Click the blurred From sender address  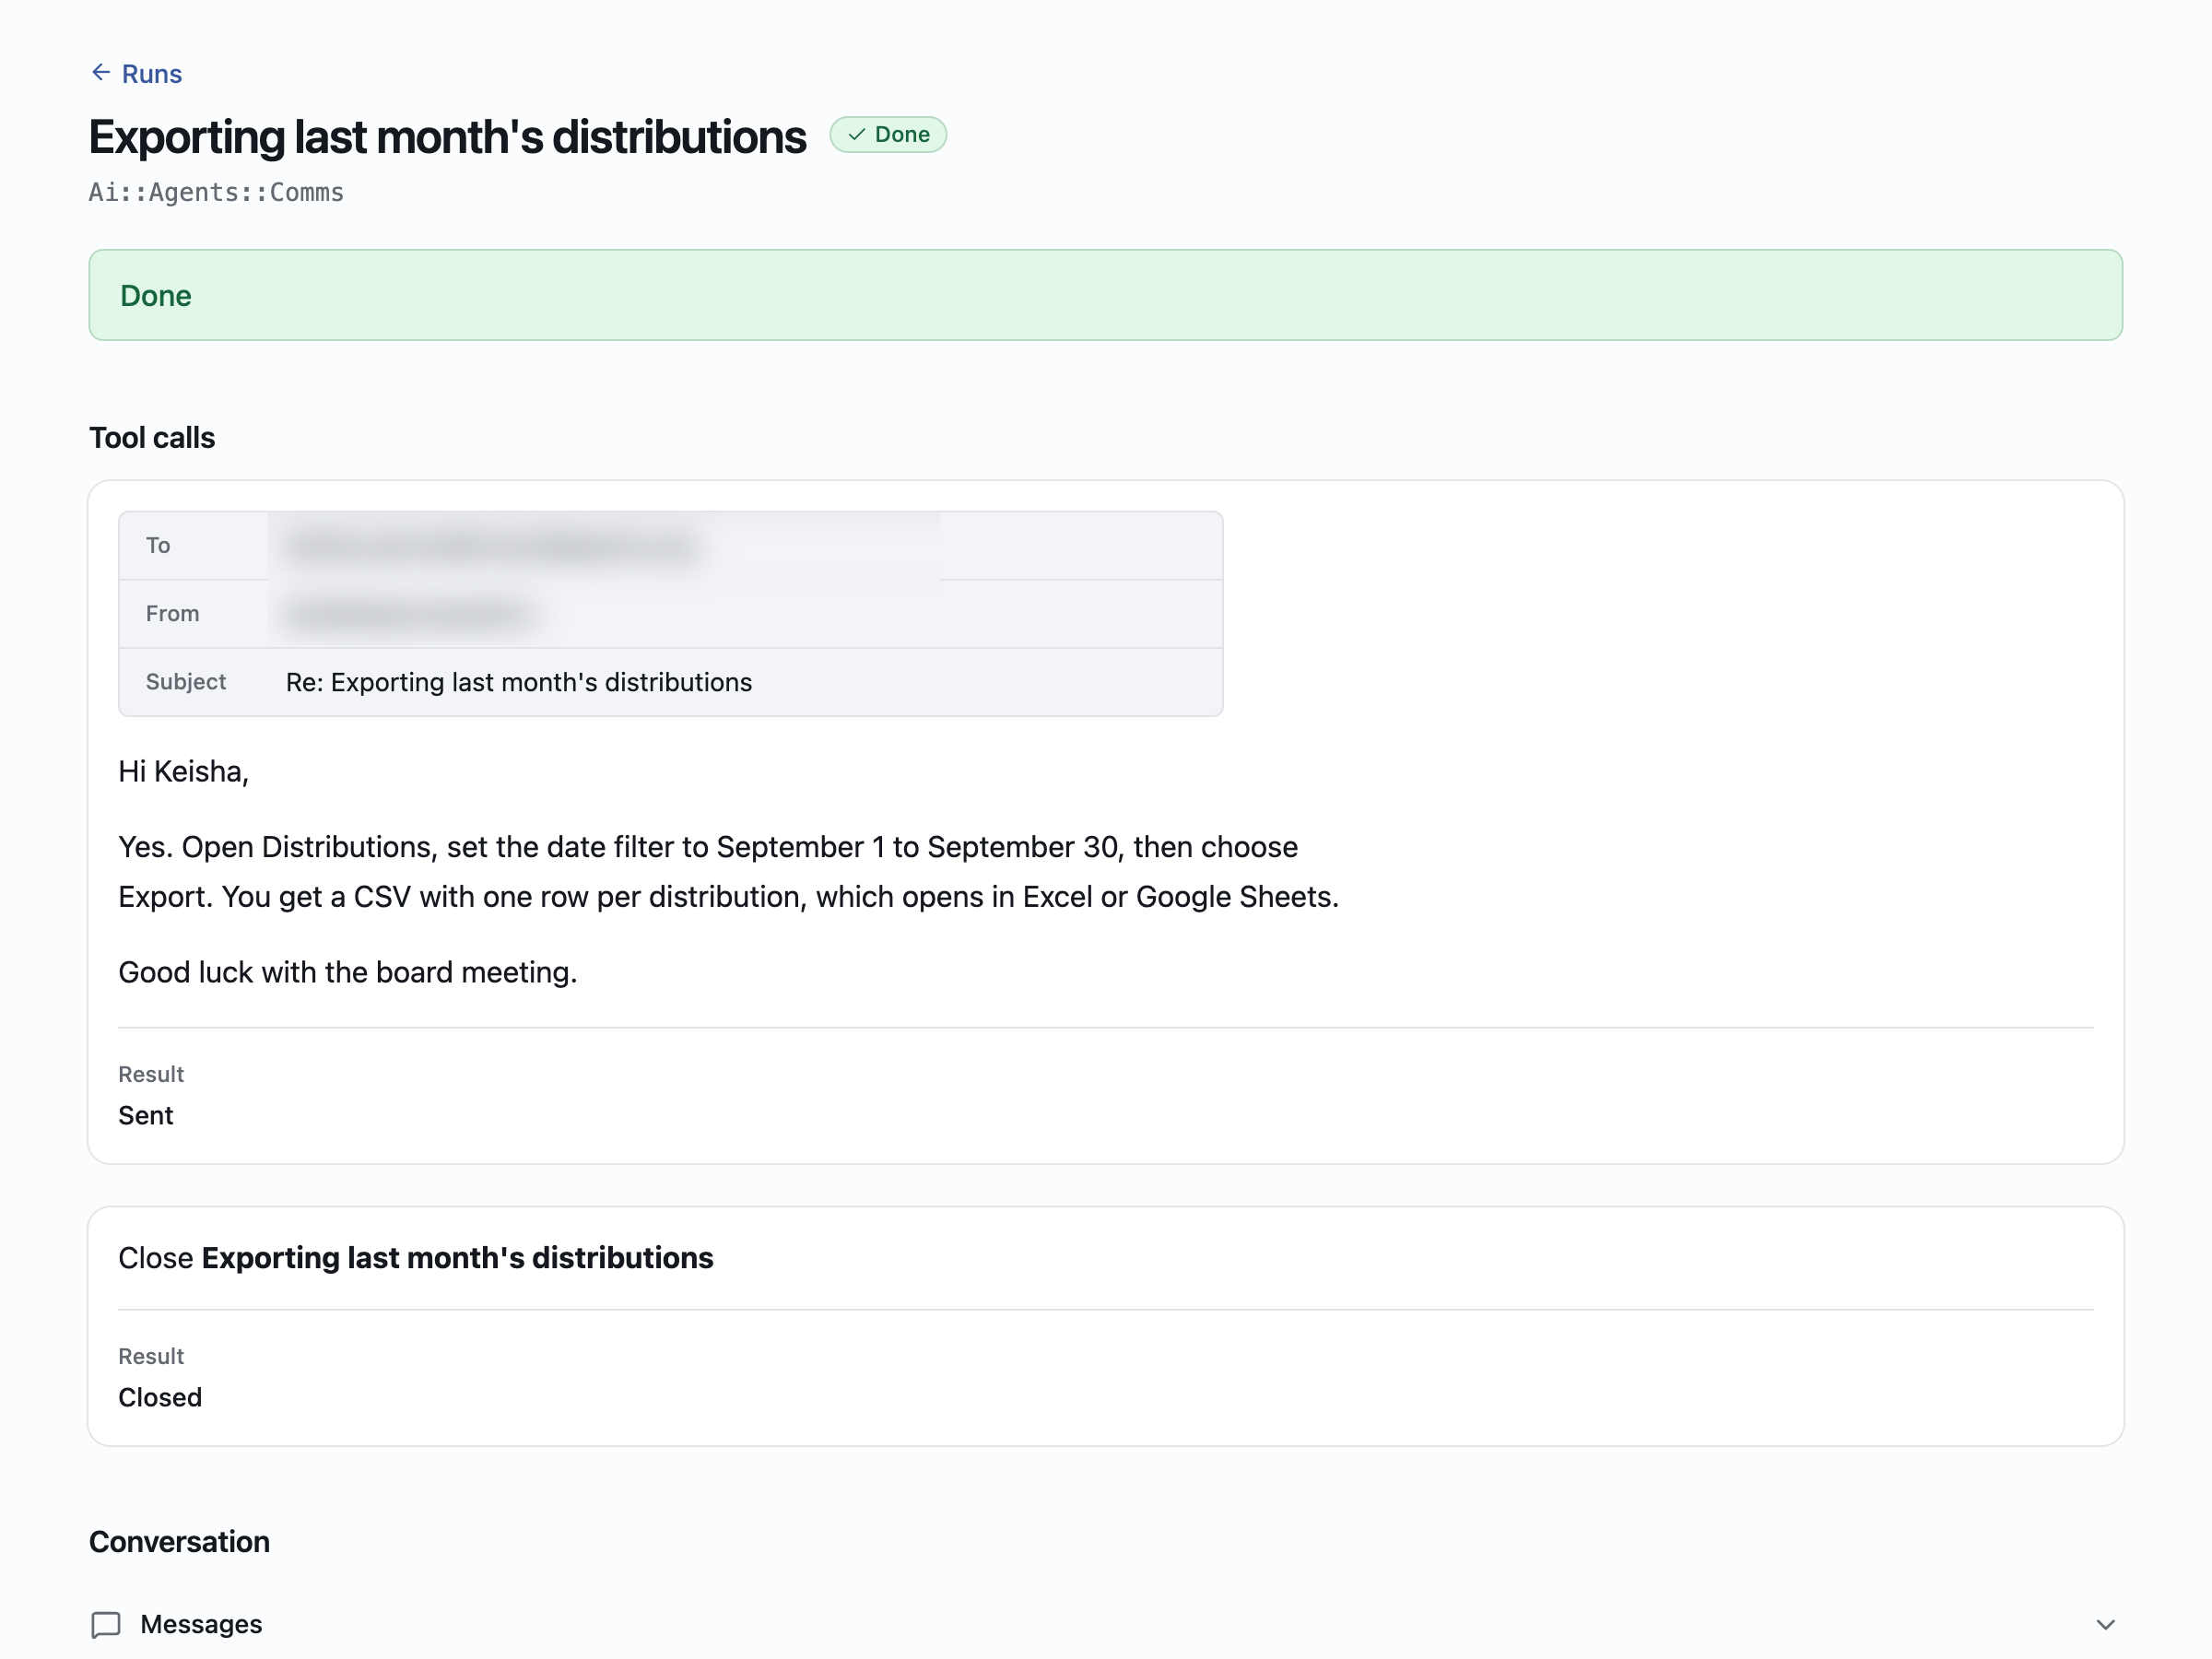pos(410,614)
